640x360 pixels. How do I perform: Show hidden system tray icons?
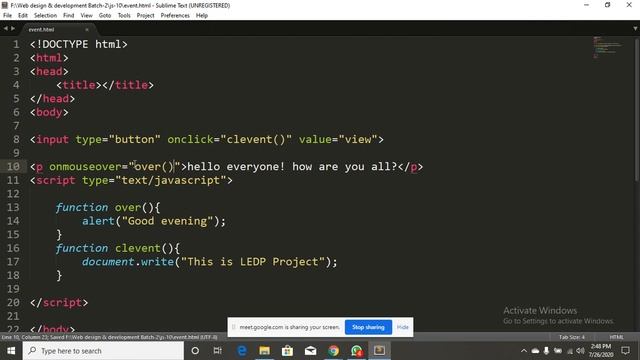524,351
